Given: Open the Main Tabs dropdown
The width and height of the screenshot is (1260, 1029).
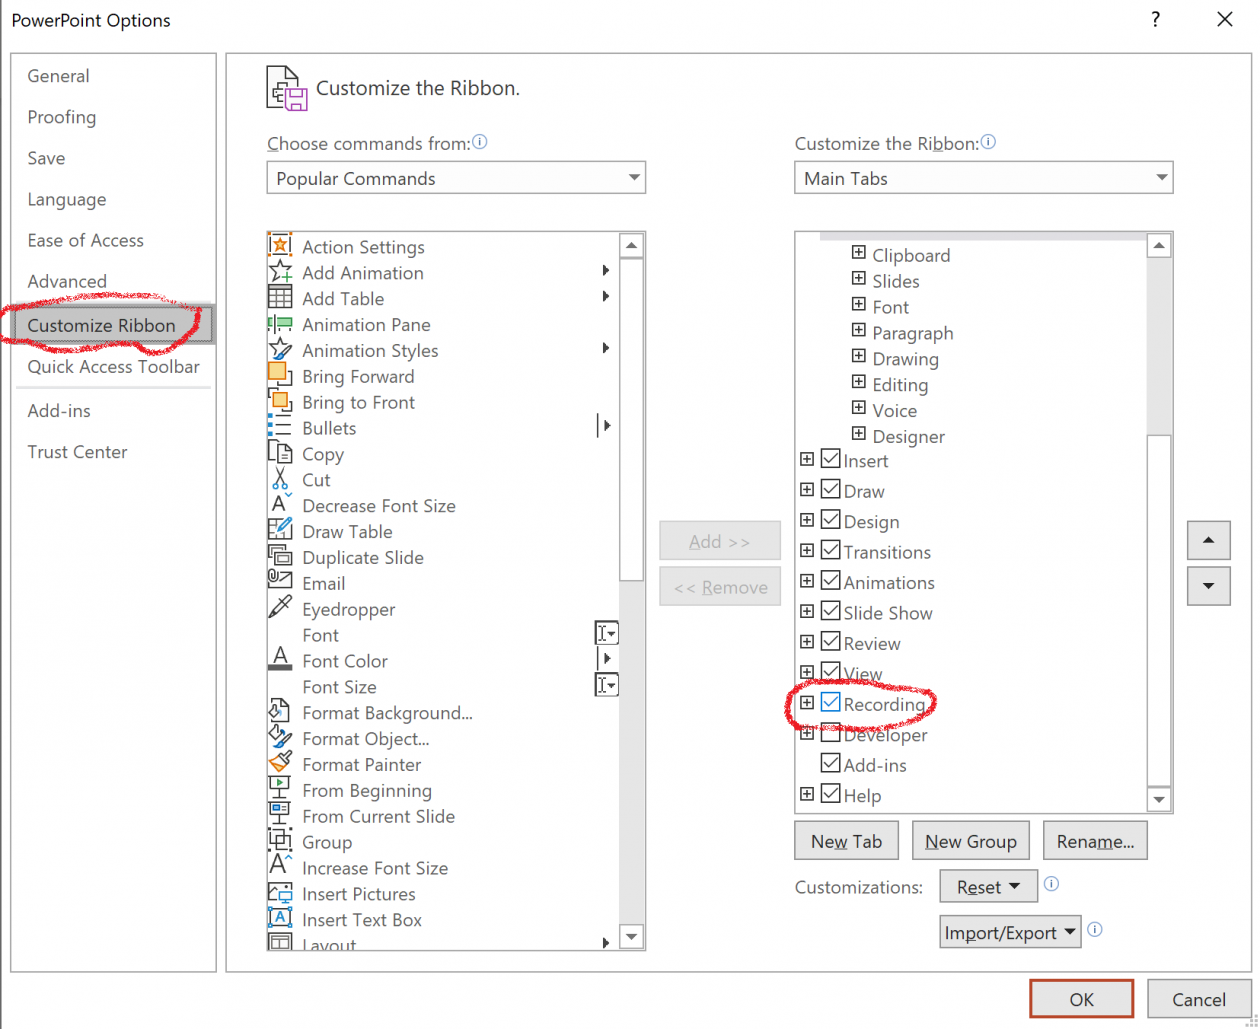Looking at the screenshot, I should click(x=984, y=178).
